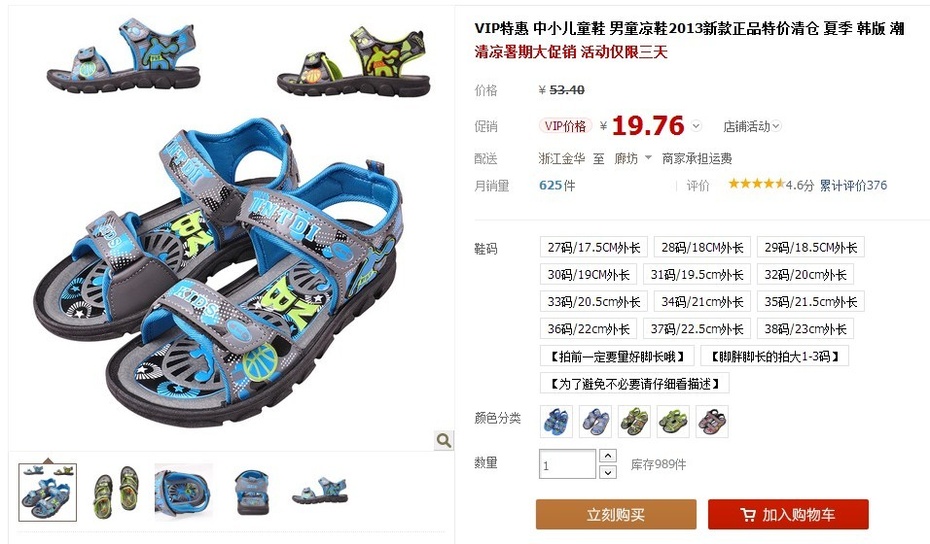The image size is (930, 544).
Task: View the sandal sole thumbnail
Action: click(x=184, y=492)
